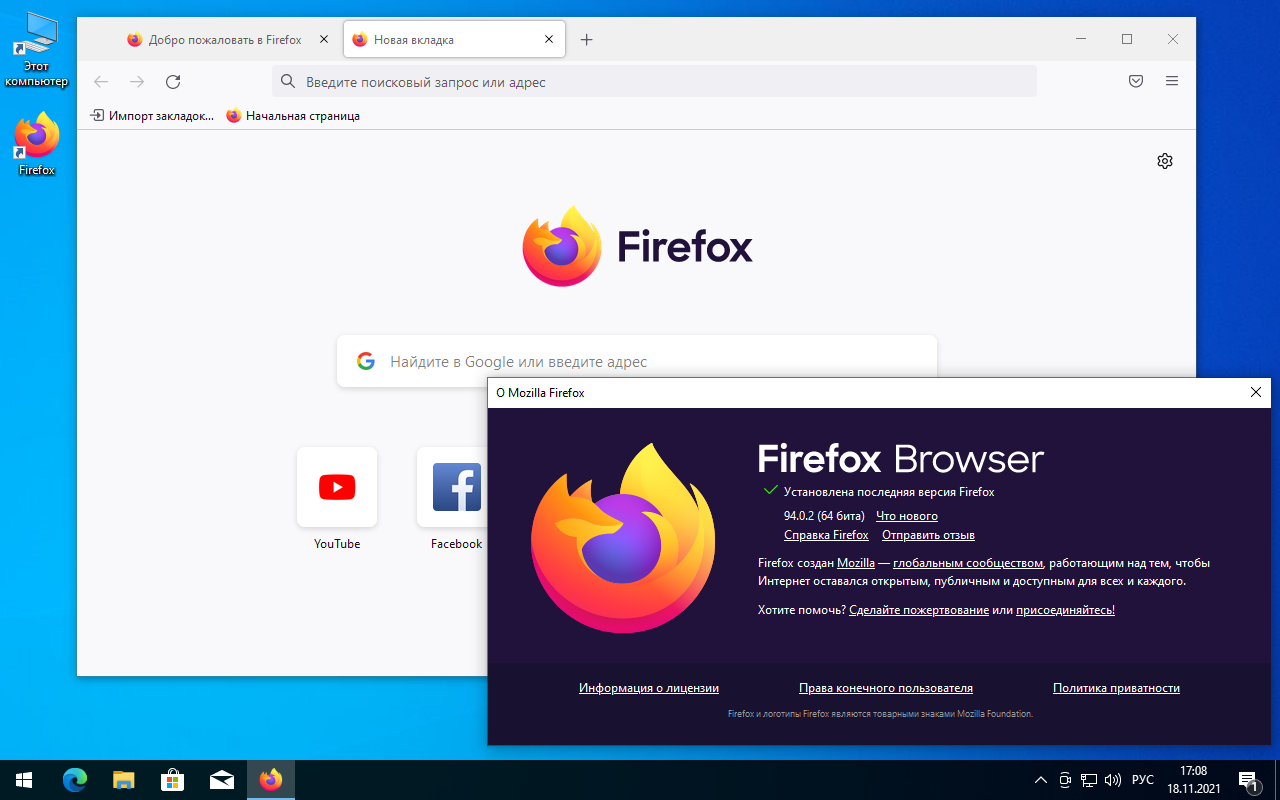Click the Google search box on page
Image resolution: width=1280 pixels, height=800 pixels.
tap(637, 361)
